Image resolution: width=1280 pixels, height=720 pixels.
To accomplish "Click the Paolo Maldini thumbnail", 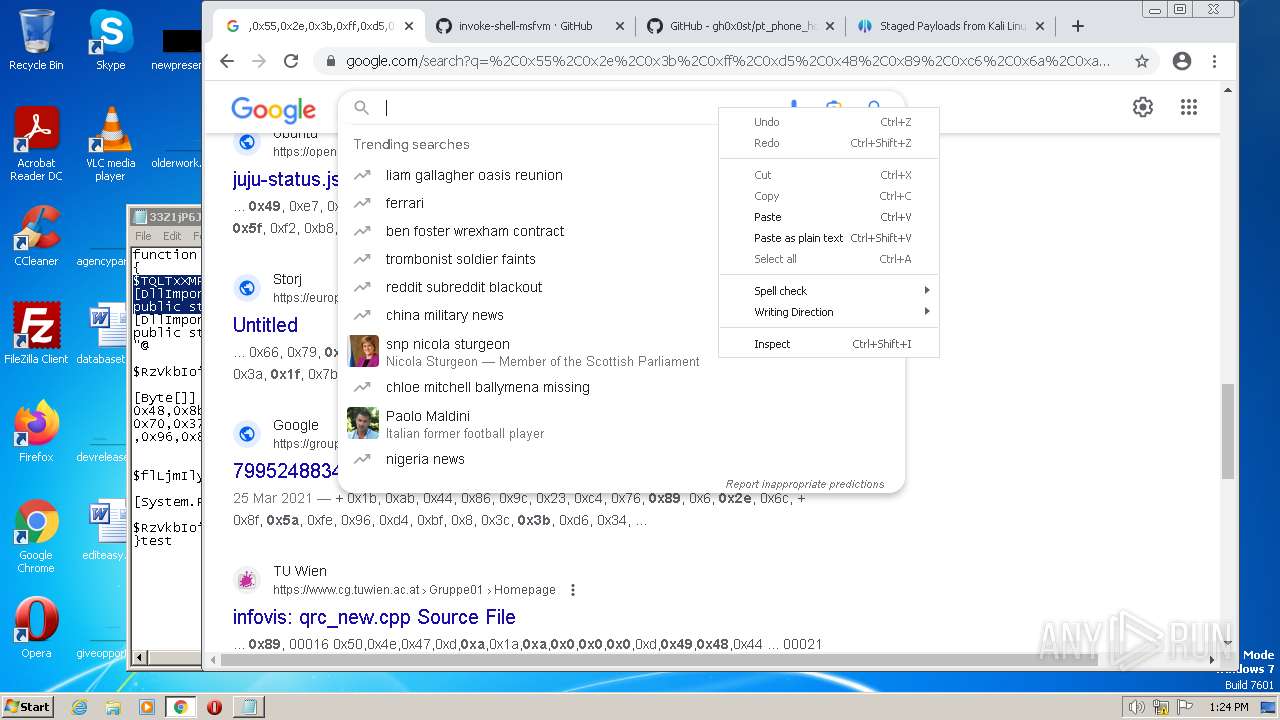I will (x=363, y=423).
